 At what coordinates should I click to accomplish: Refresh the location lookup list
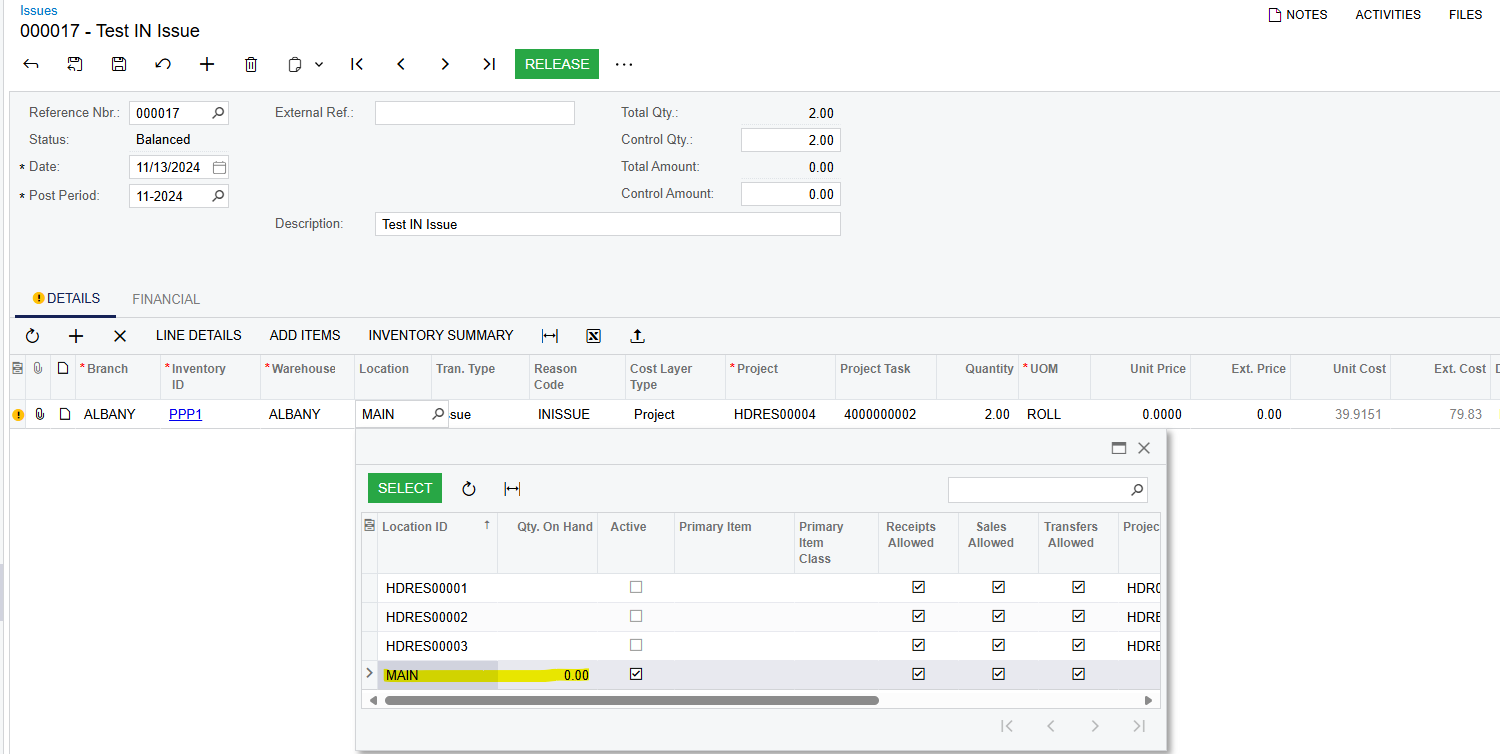(x=468, y=489)
